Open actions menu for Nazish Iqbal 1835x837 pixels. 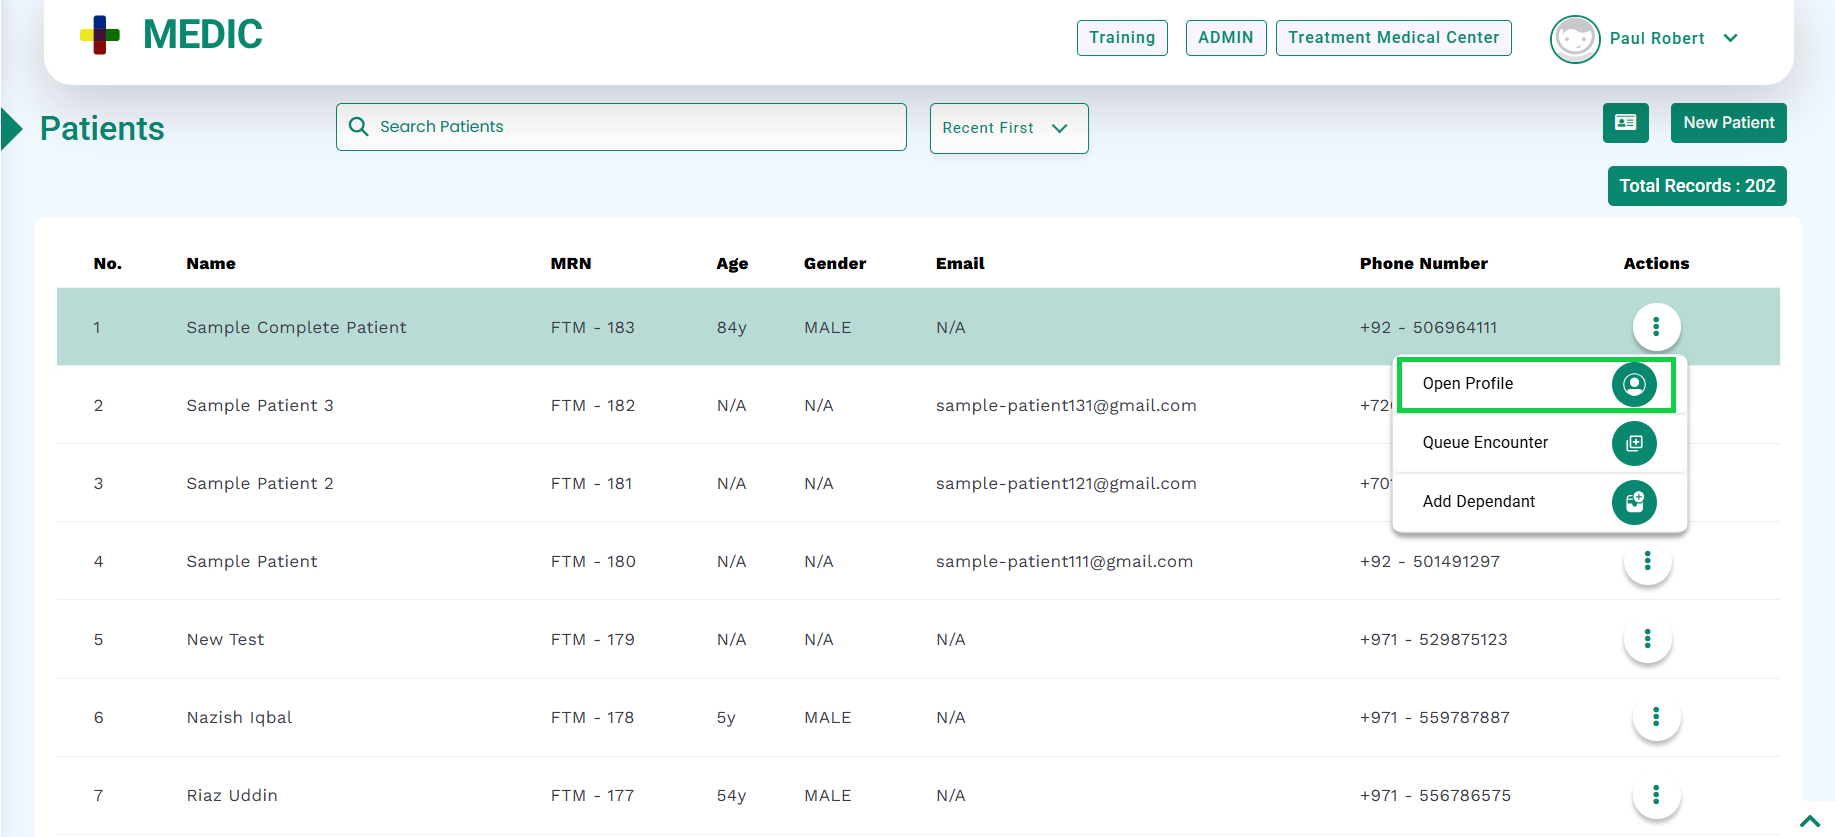1656,717
